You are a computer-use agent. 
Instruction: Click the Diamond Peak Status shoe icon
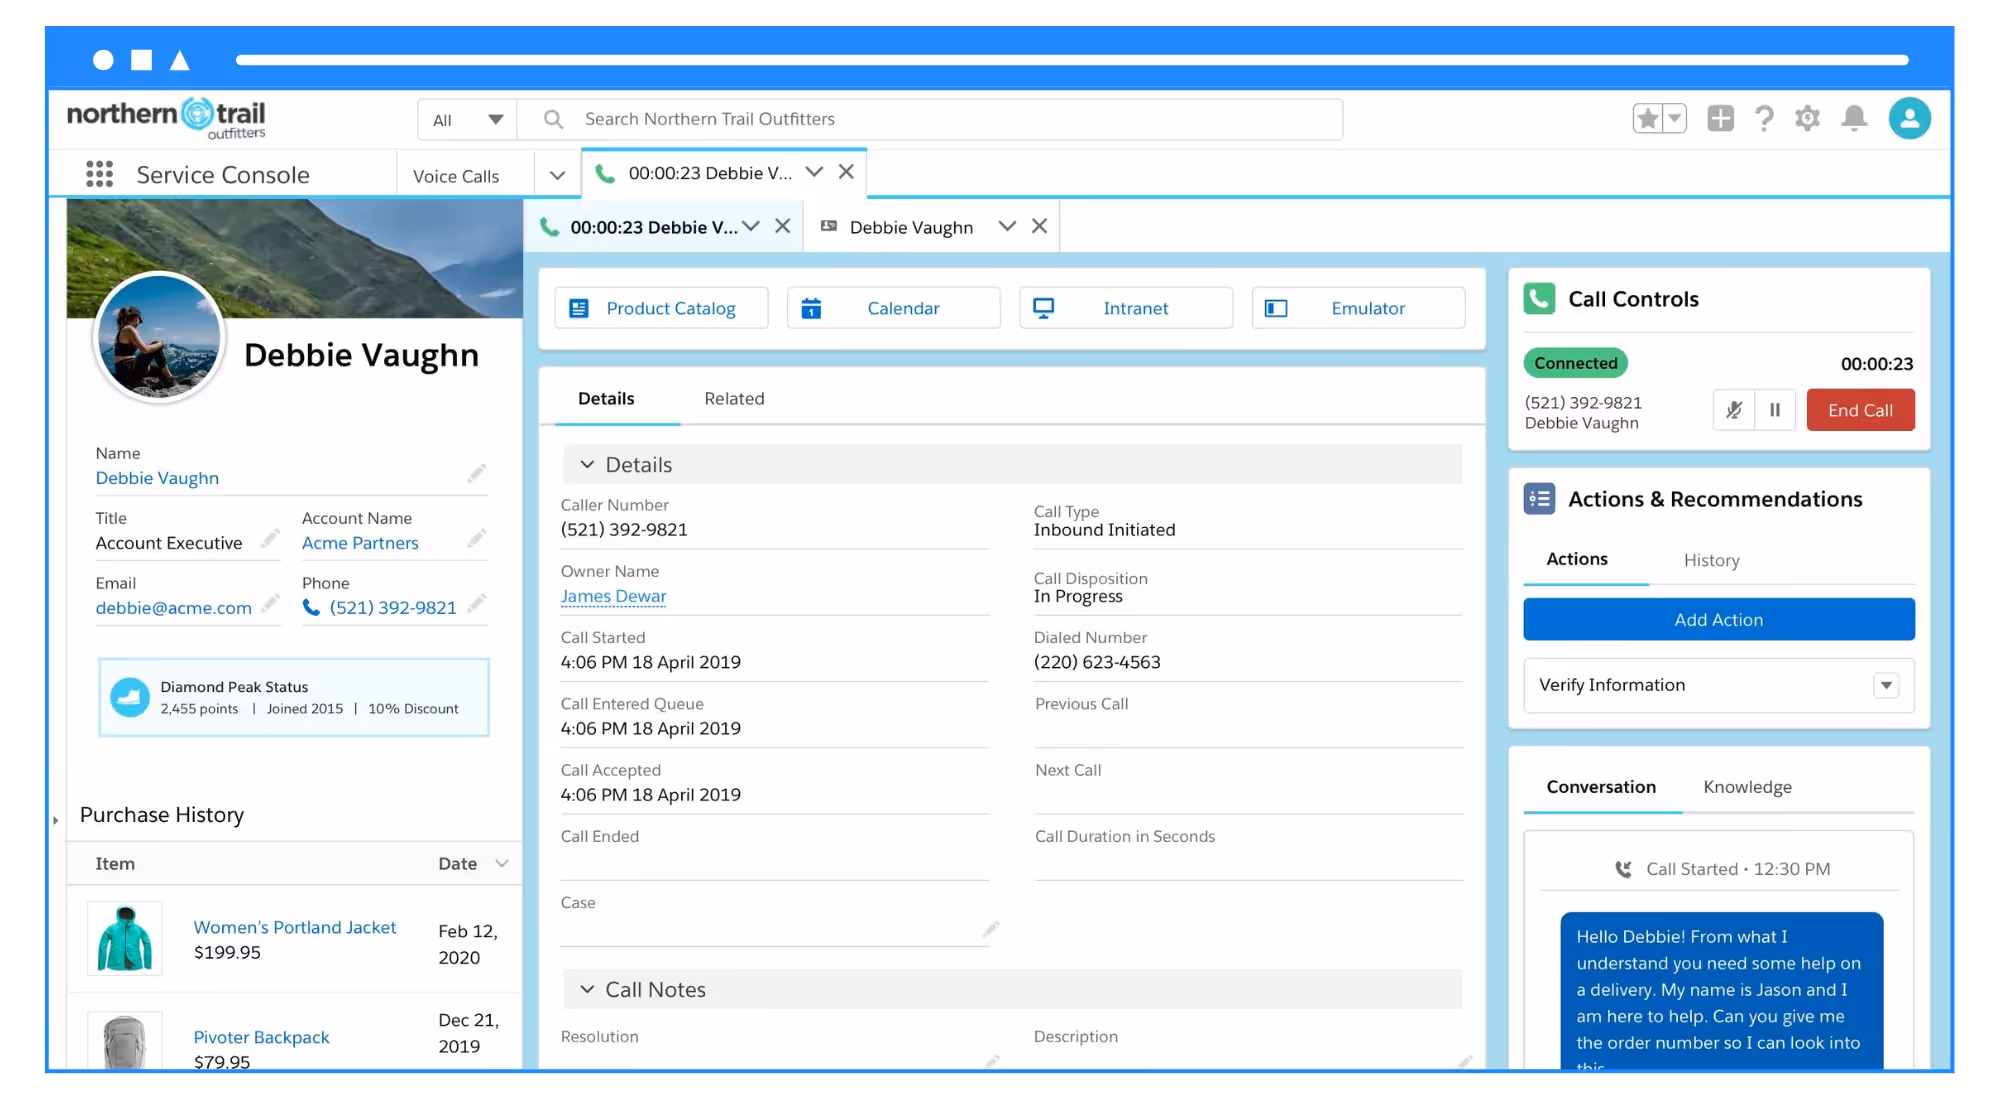130,697
